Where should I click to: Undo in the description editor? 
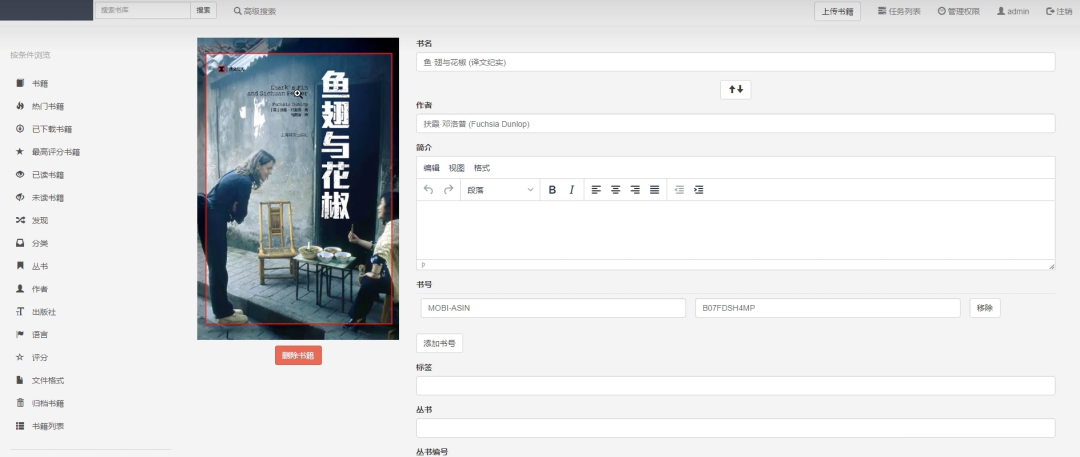click(x=428, y=190)
